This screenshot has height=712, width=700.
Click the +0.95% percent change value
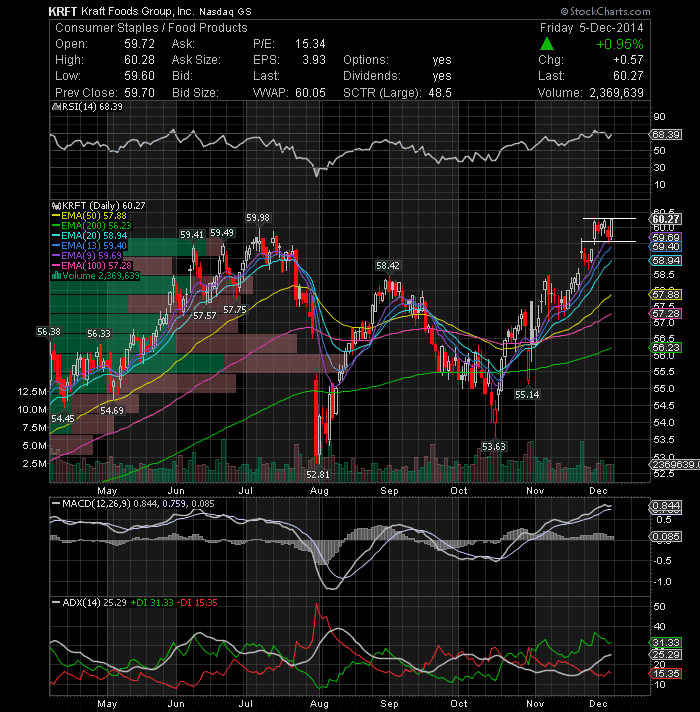(620, 44)
